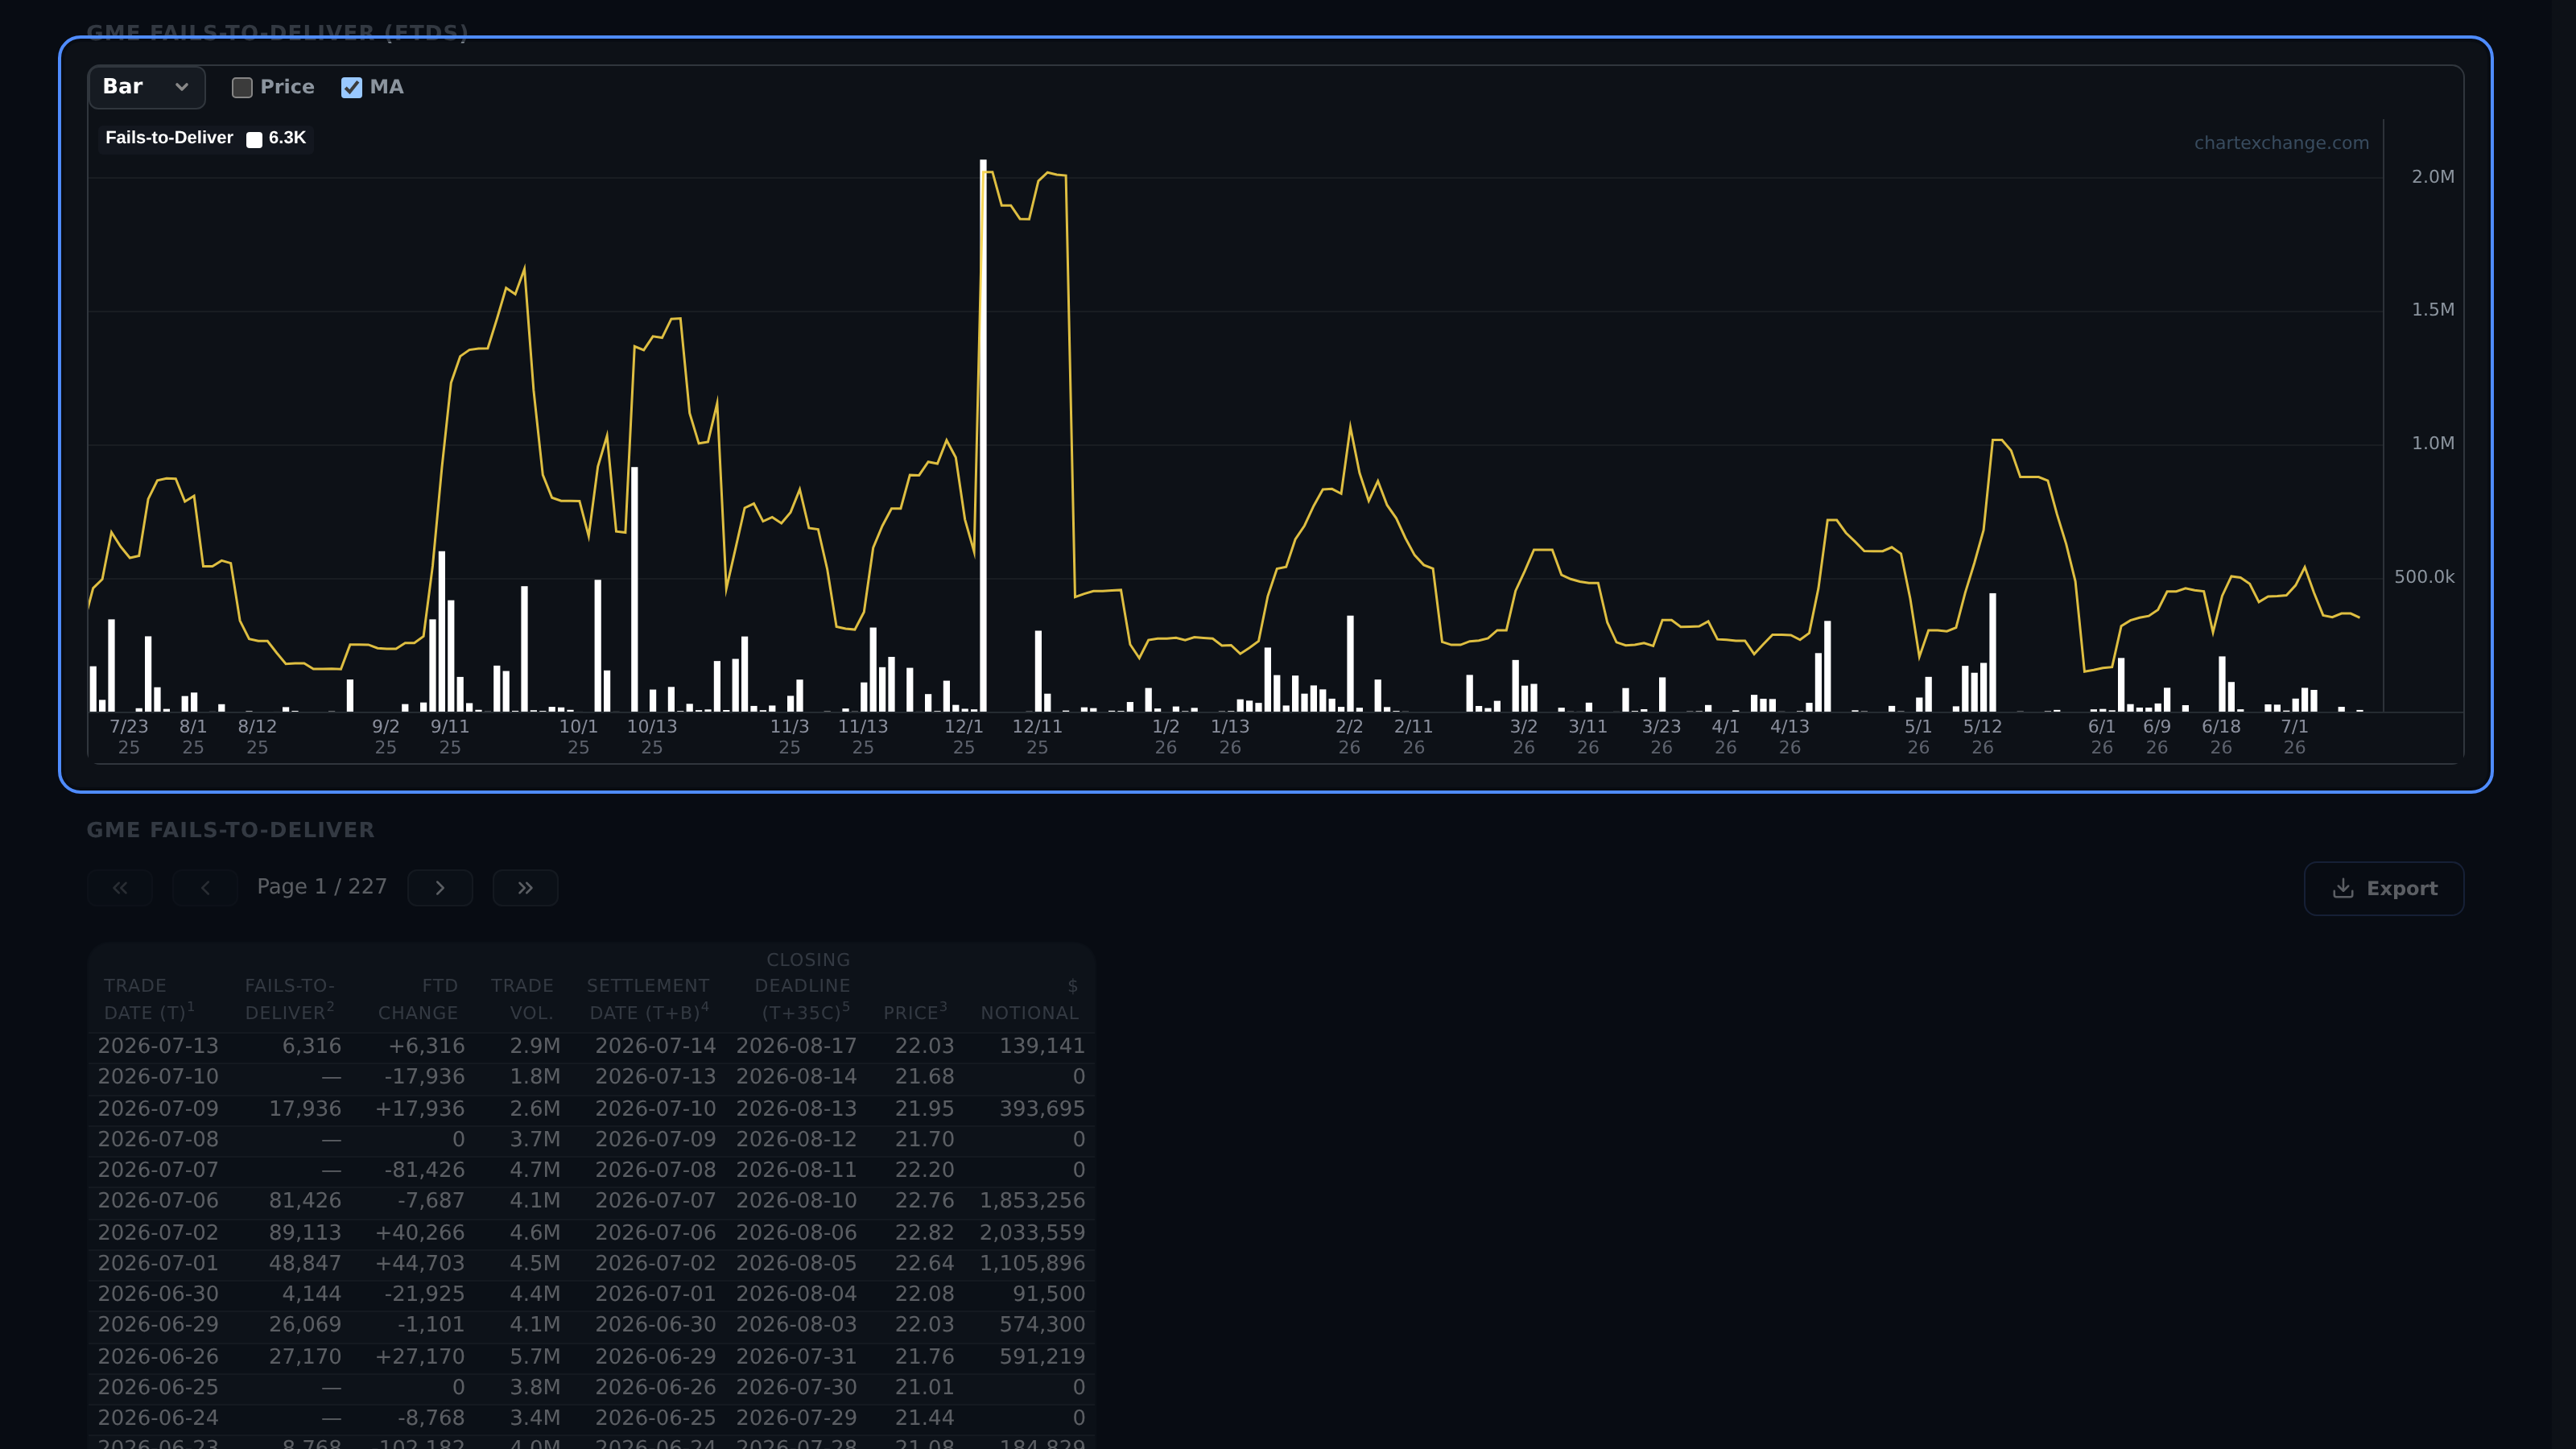Image resolution: width=2576 pixels, height=1449 pixels.
Task: Click the Trade Vol. column header
Action: (522, 998)
